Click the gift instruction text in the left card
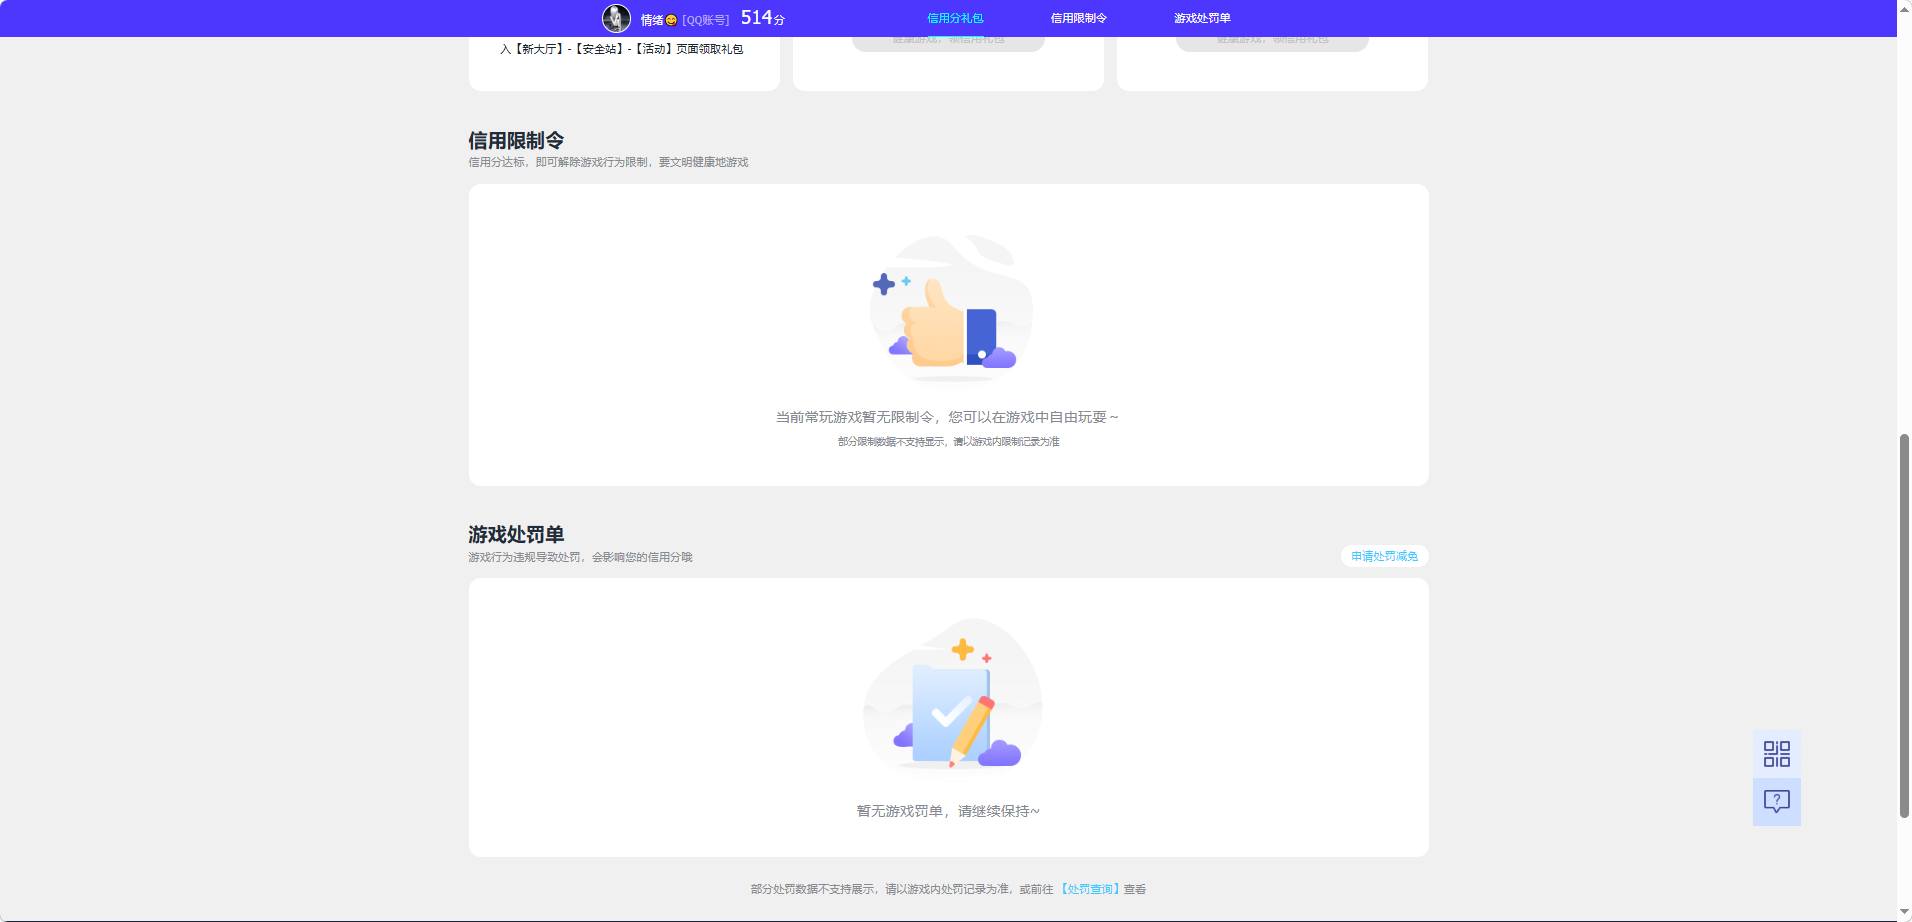This screenshot has width=1912, height=922. point(624,47)
